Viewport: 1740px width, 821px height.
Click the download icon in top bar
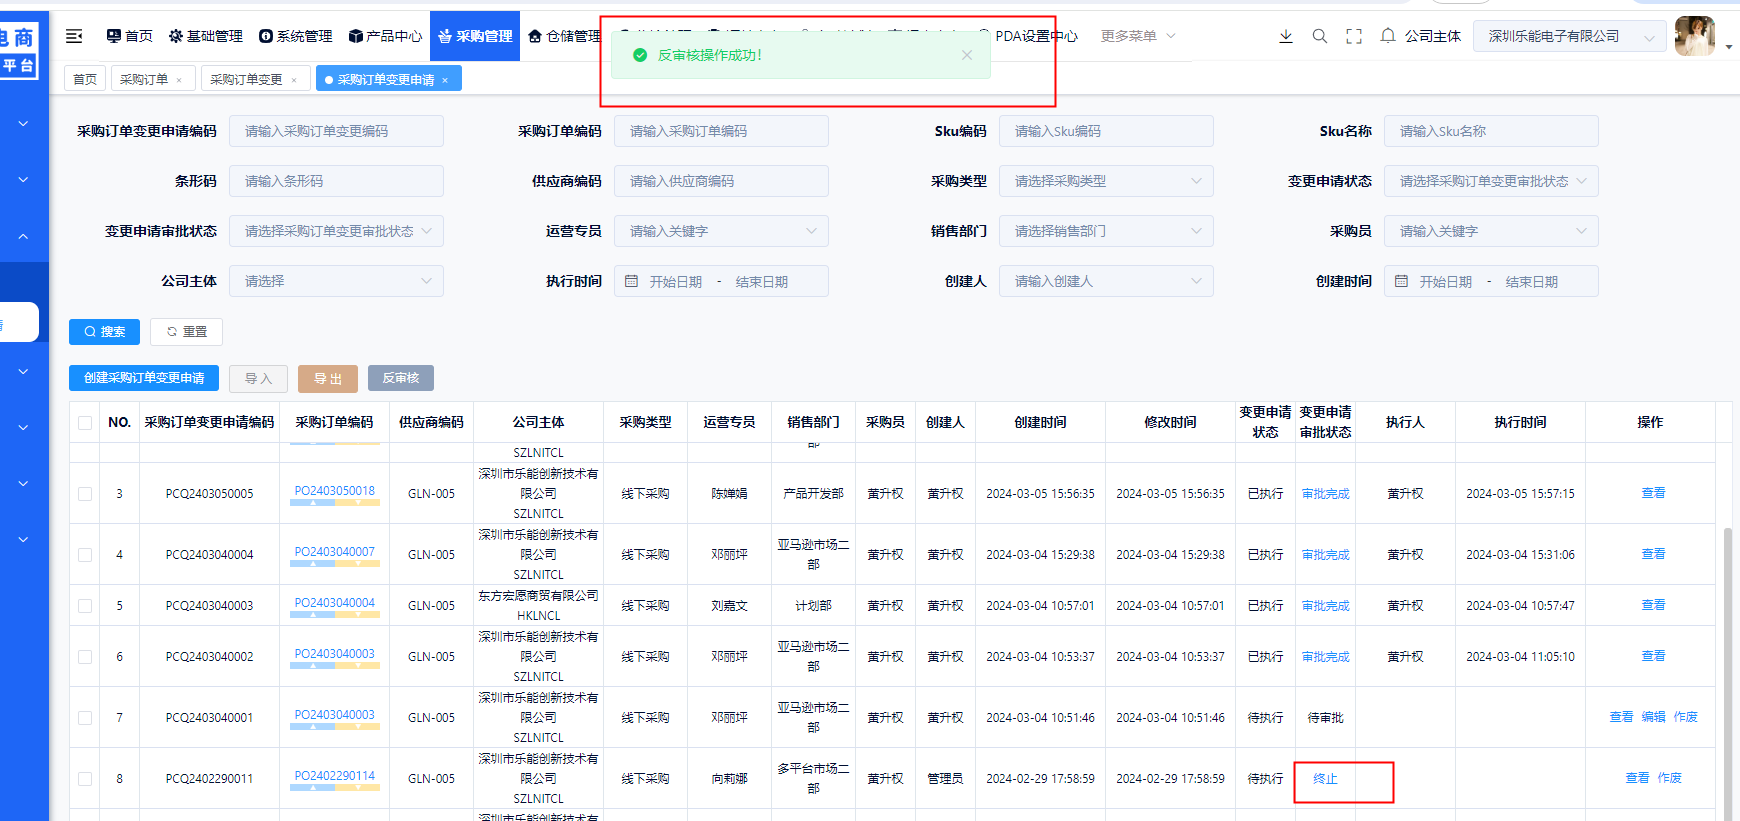coord(1286,36)
